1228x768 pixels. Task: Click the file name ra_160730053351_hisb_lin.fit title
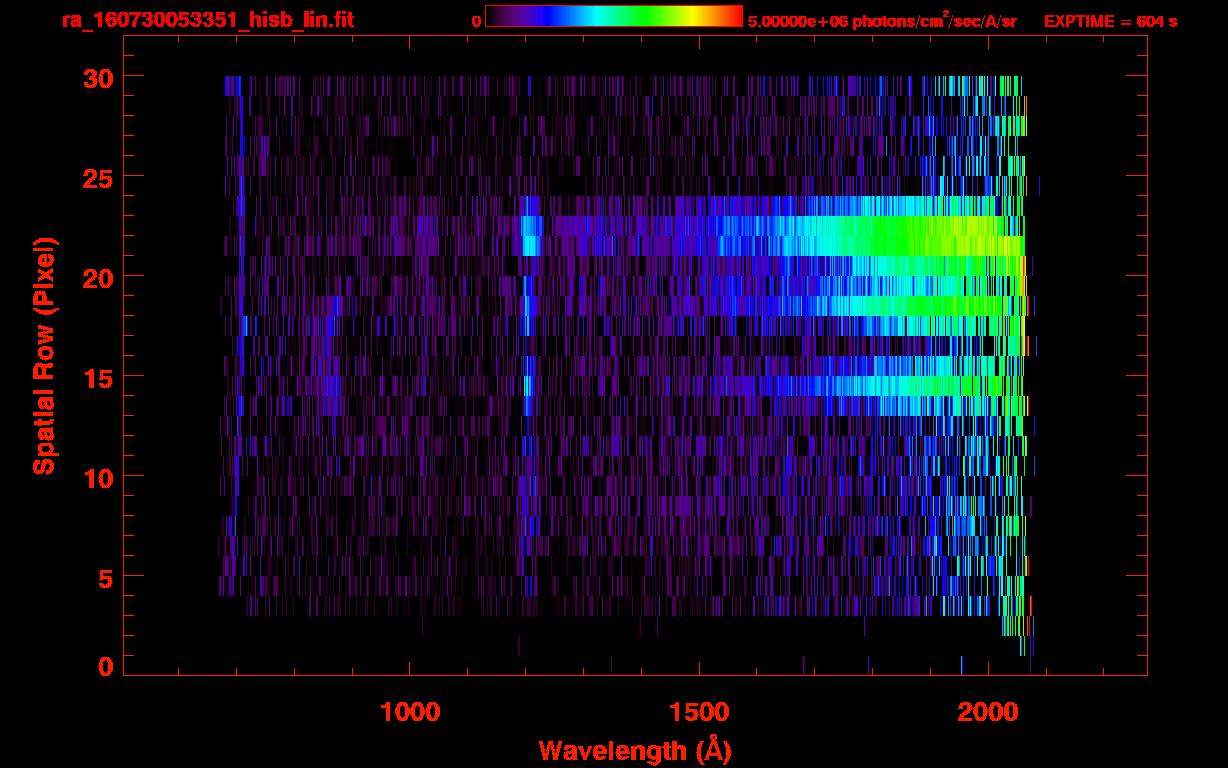(x=207, y=20)
